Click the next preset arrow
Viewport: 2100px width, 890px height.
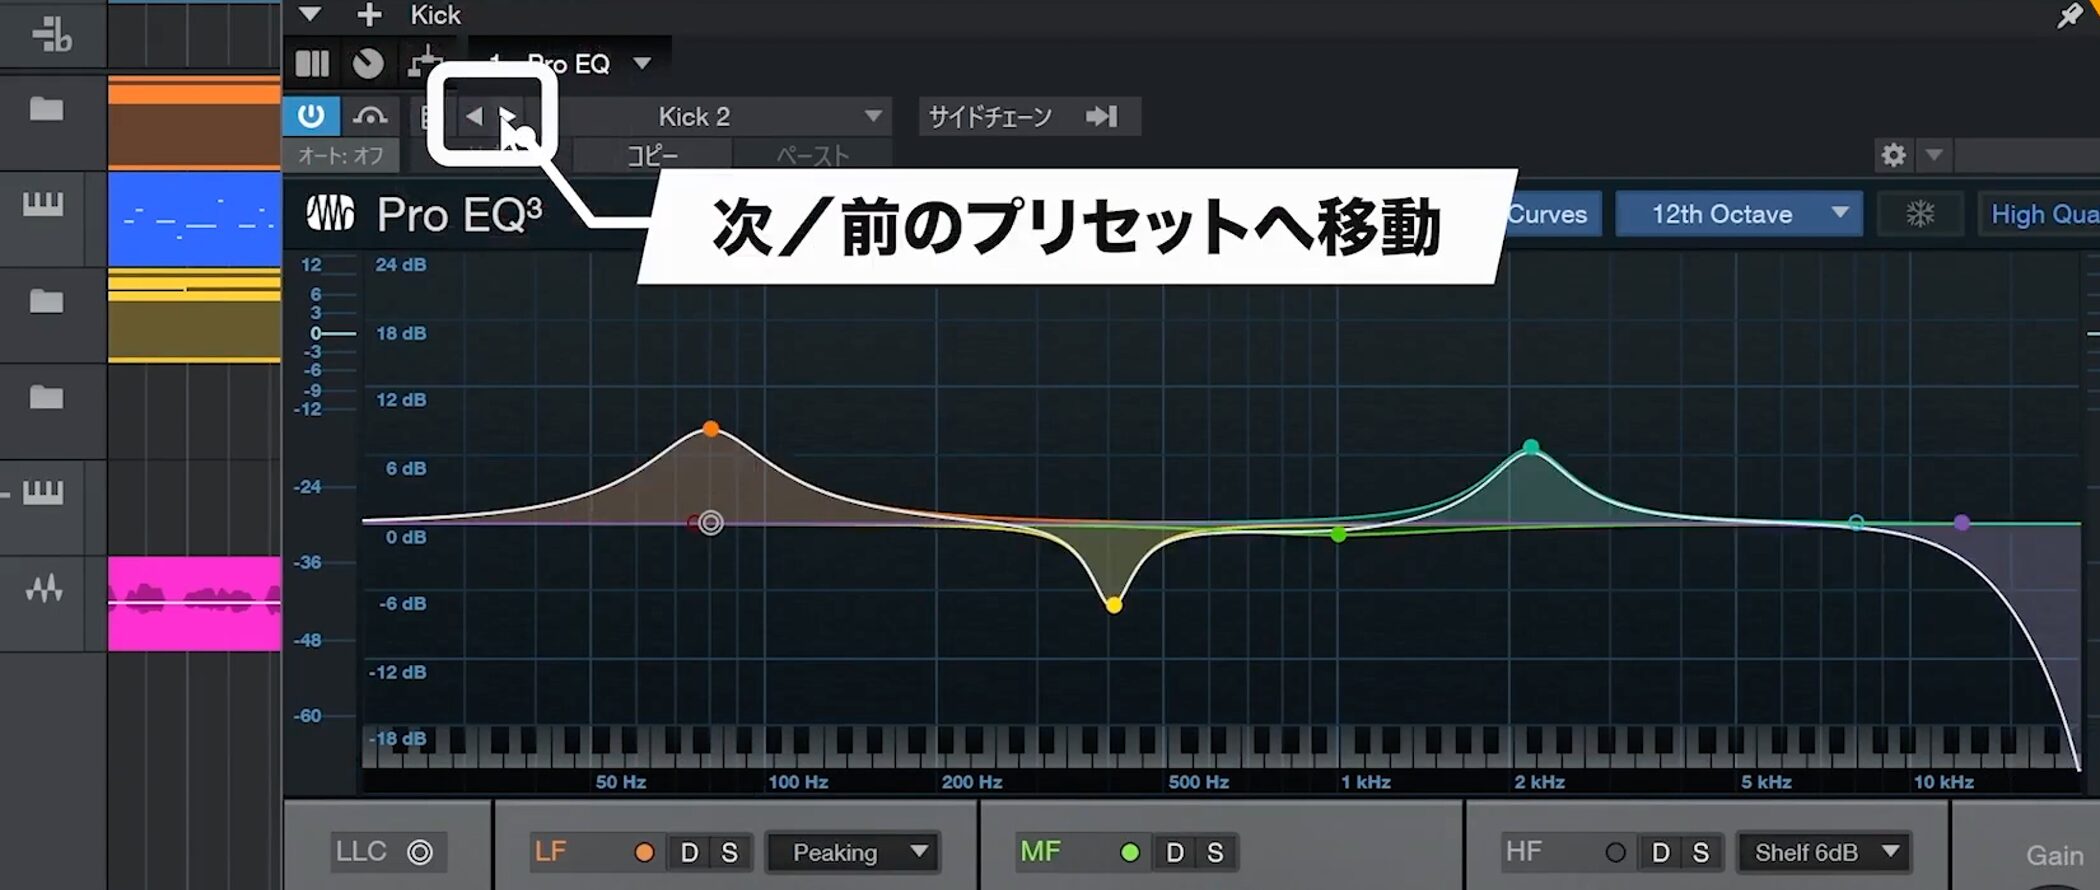click(507, 117)
